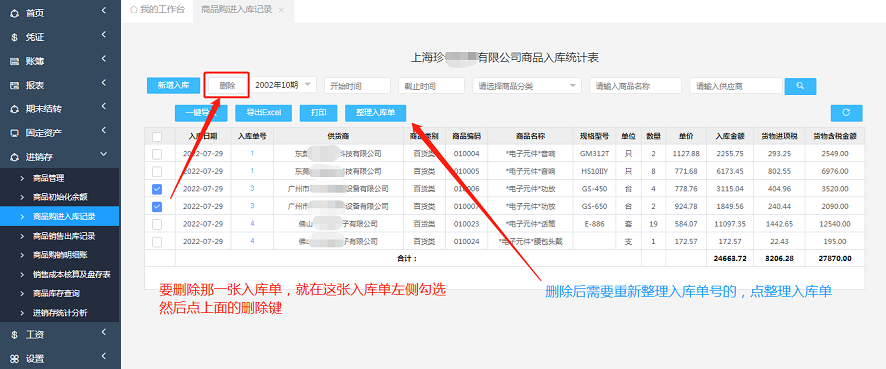This screenshot has height=369, width=886.
Task: Click the 打印 button
Action: pos(319,113)
